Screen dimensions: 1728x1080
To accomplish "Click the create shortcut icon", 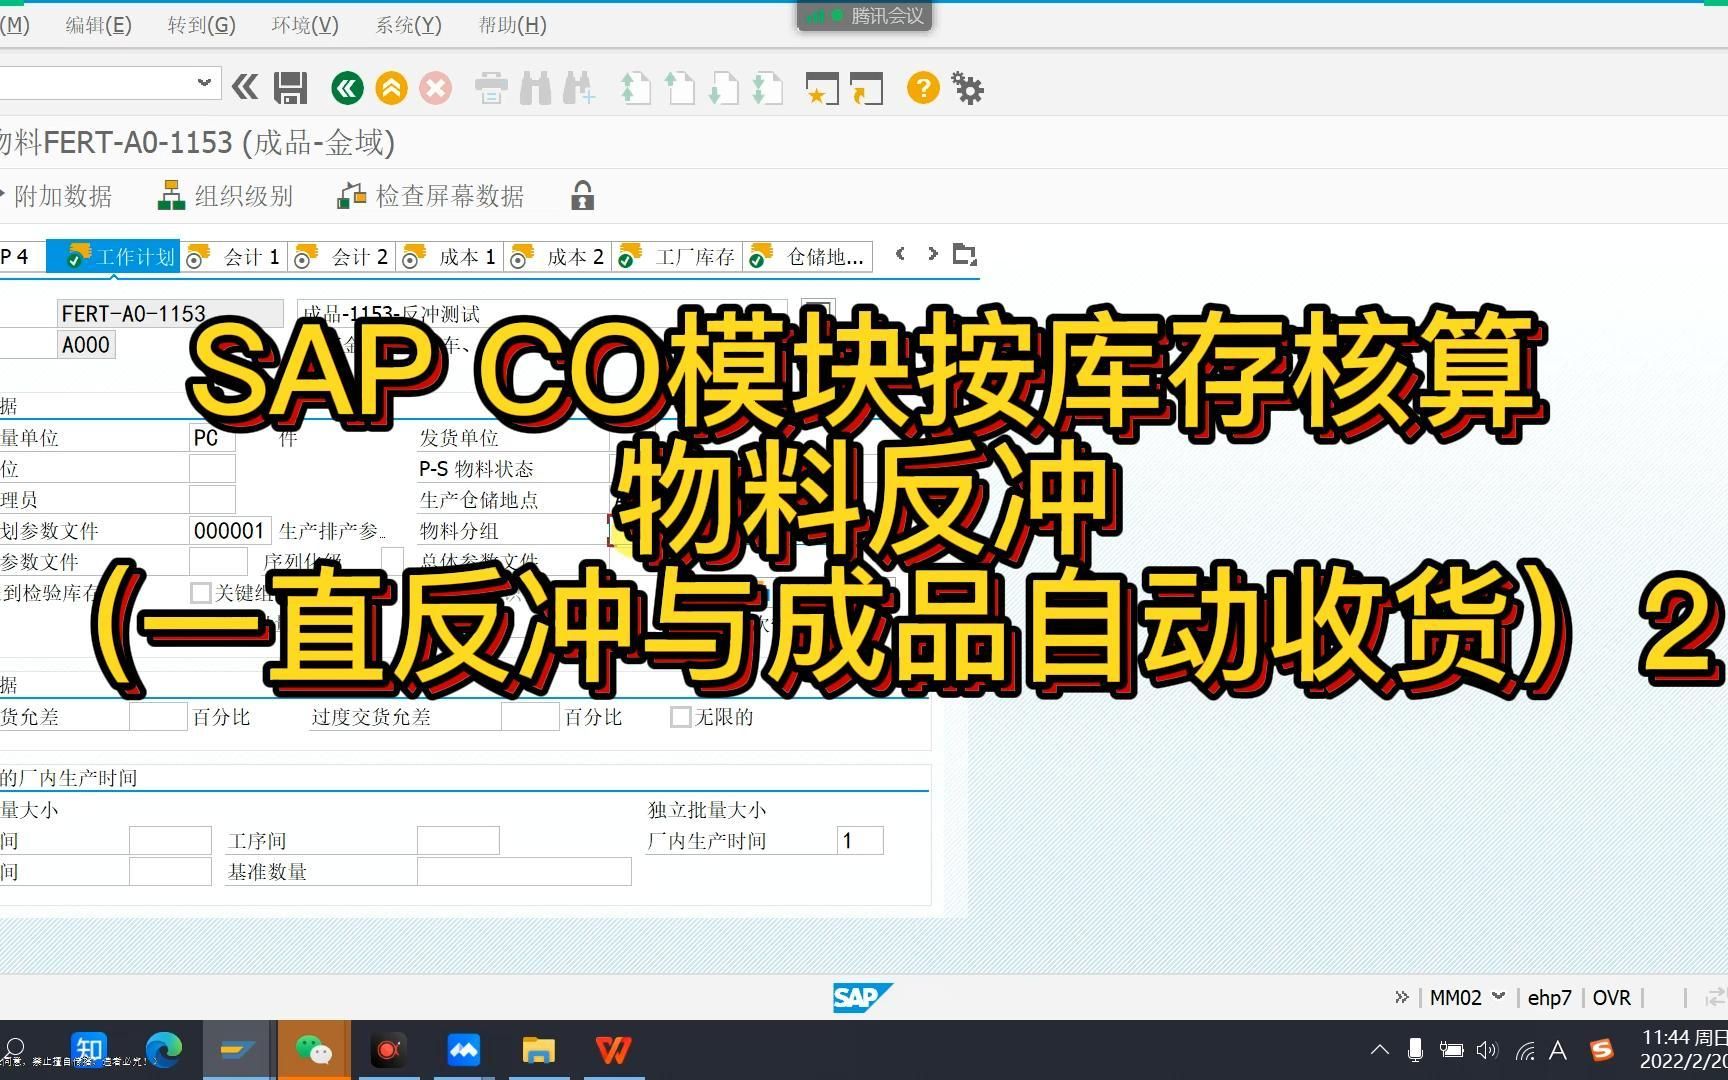I will click(x=866, y=88).
